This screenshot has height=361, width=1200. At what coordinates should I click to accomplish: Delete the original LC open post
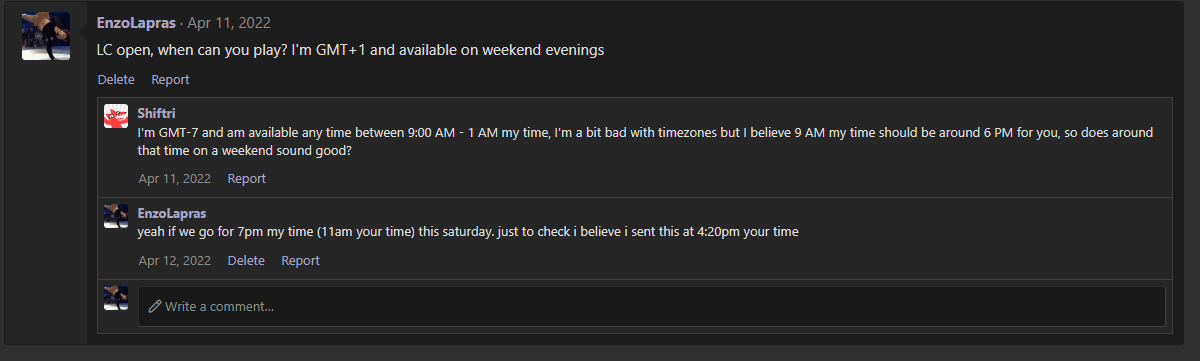pyautogui.click(x=116, y=79)
